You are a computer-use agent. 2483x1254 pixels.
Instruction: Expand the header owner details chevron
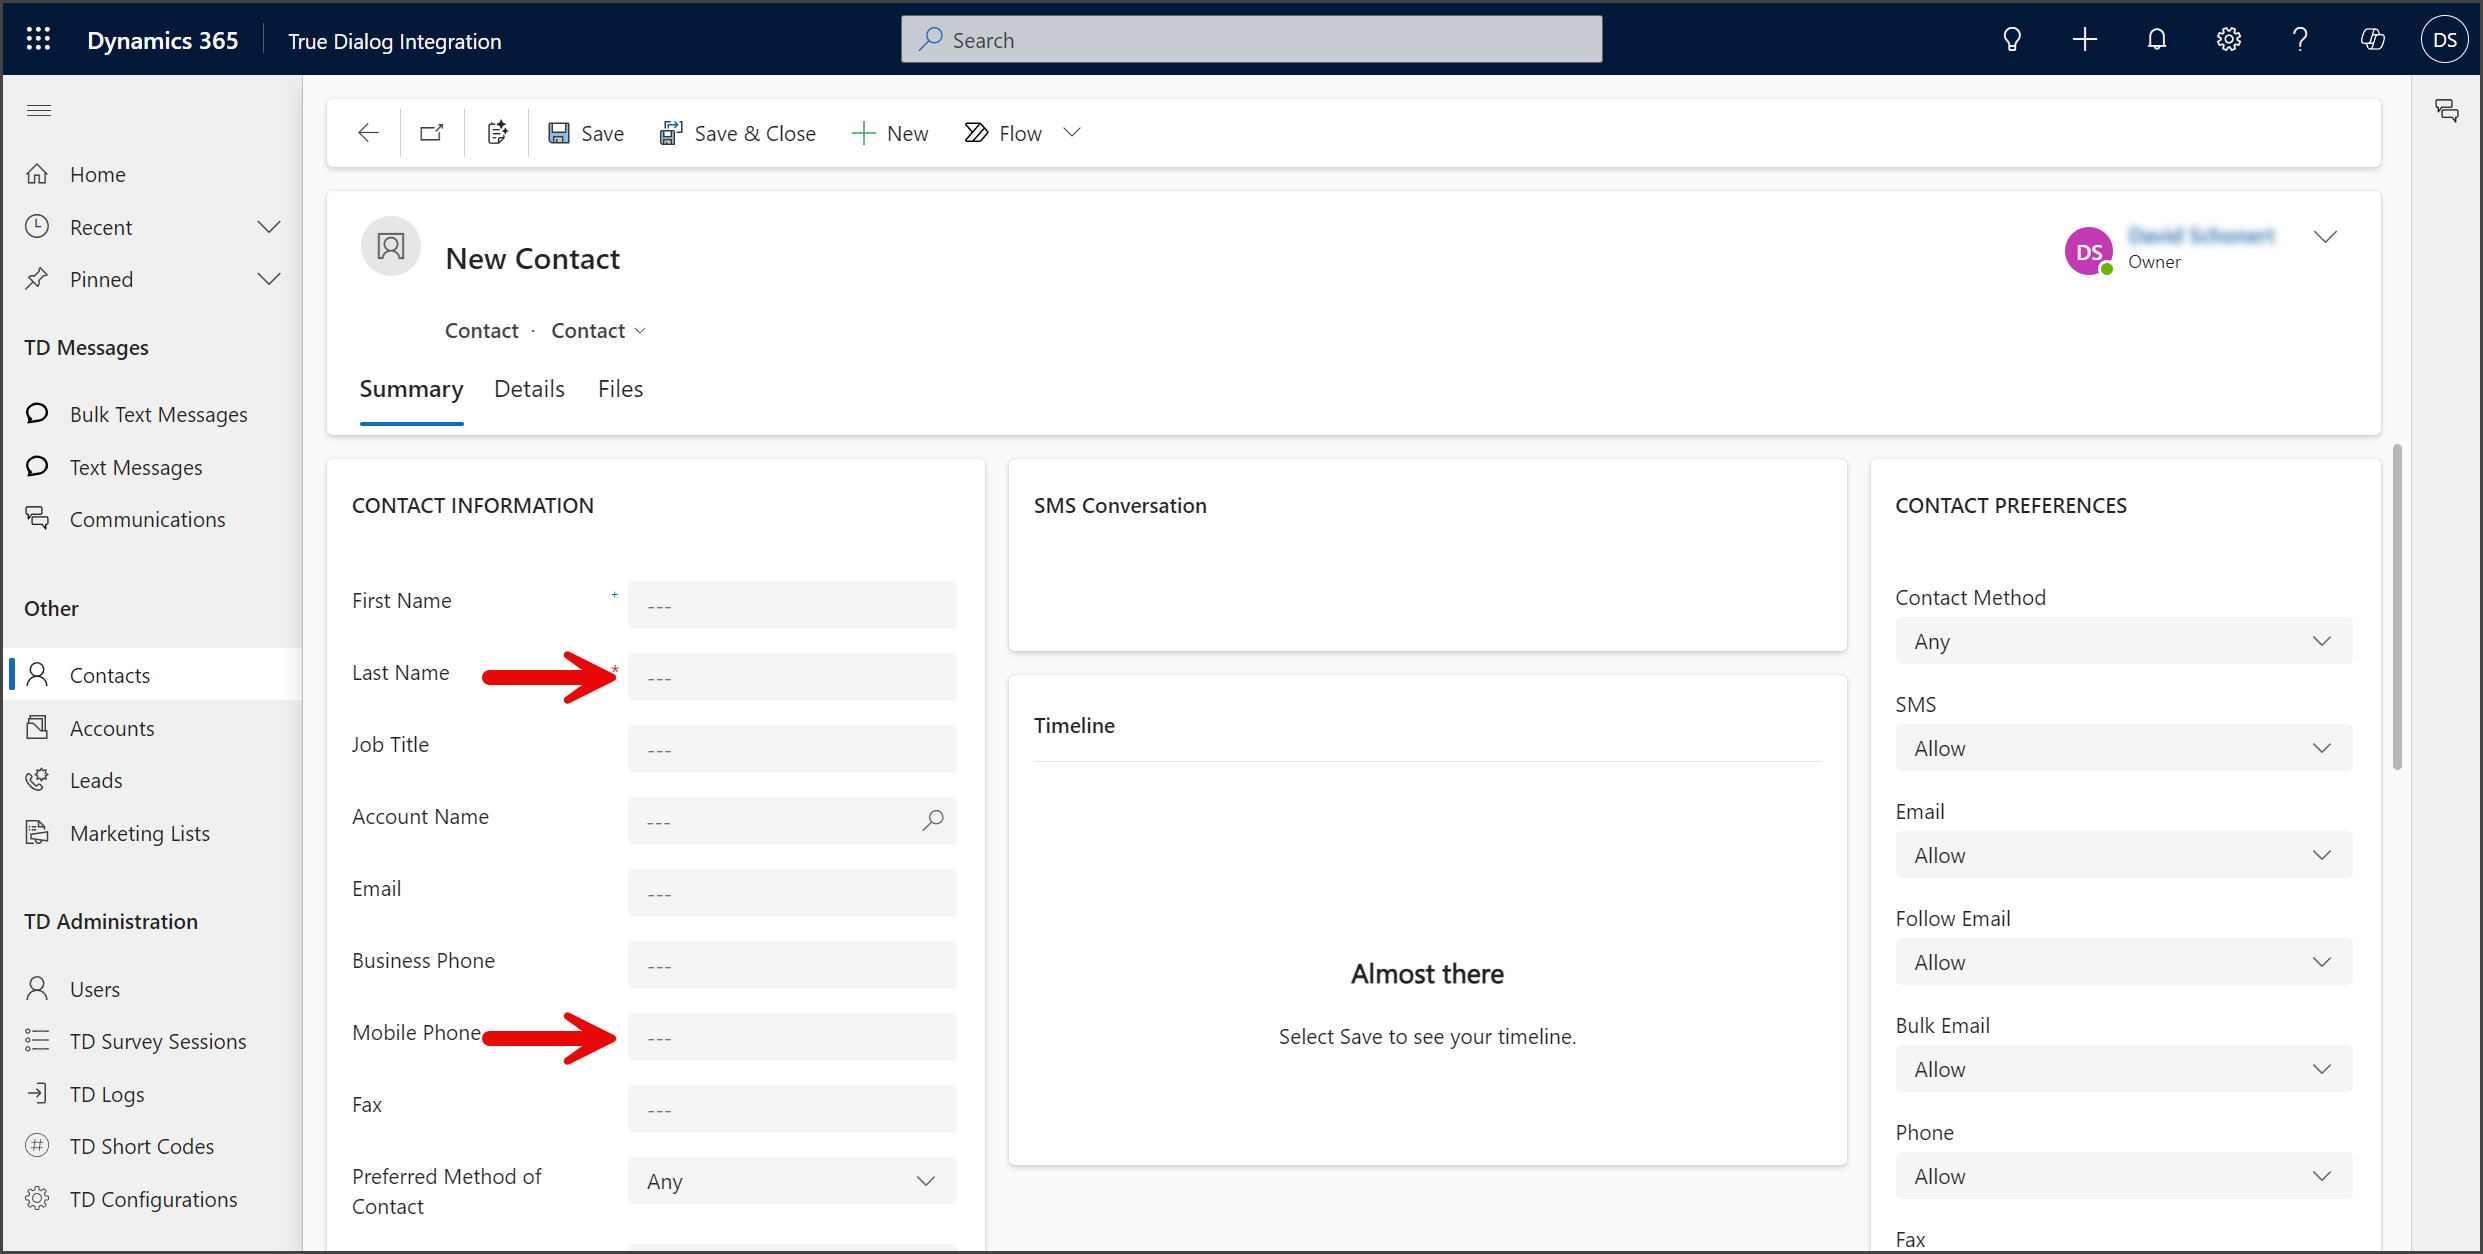tap(2325, 237)
